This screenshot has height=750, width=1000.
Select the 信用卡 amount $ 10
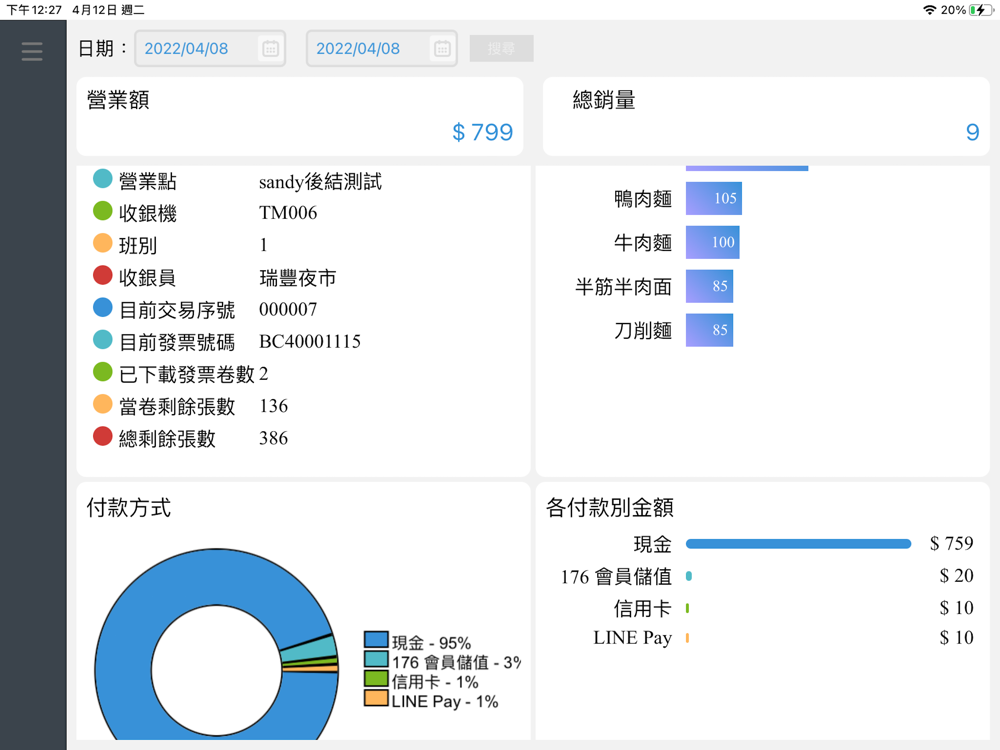957,608
